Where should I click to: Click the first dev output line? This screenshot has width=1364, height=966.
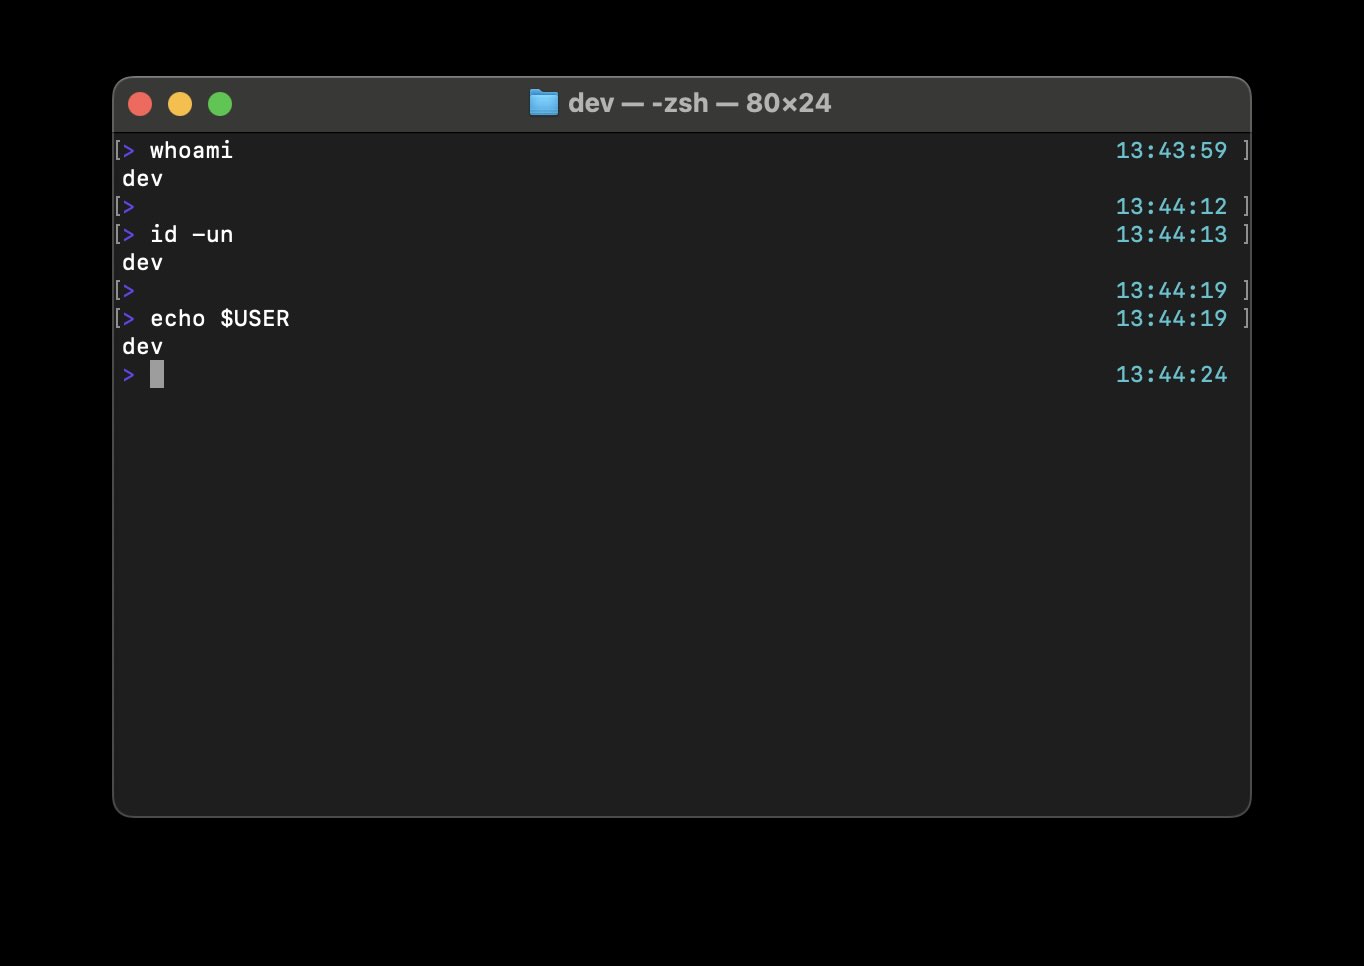141,178
